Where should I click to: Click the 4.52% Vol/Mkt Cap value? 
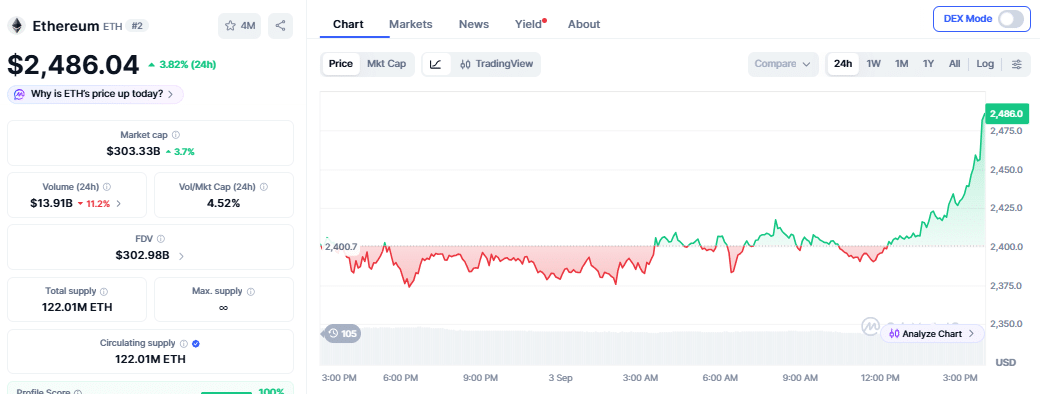[223, 204]
